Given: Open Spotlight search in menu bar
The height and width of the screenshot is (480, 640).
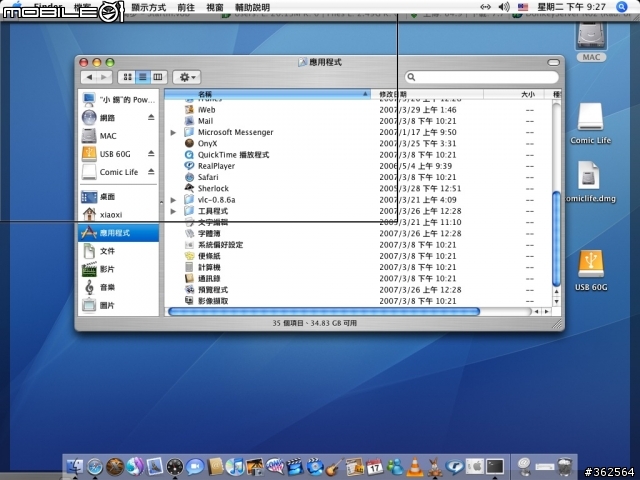Looking at the screenshot, I should point(622,7).
